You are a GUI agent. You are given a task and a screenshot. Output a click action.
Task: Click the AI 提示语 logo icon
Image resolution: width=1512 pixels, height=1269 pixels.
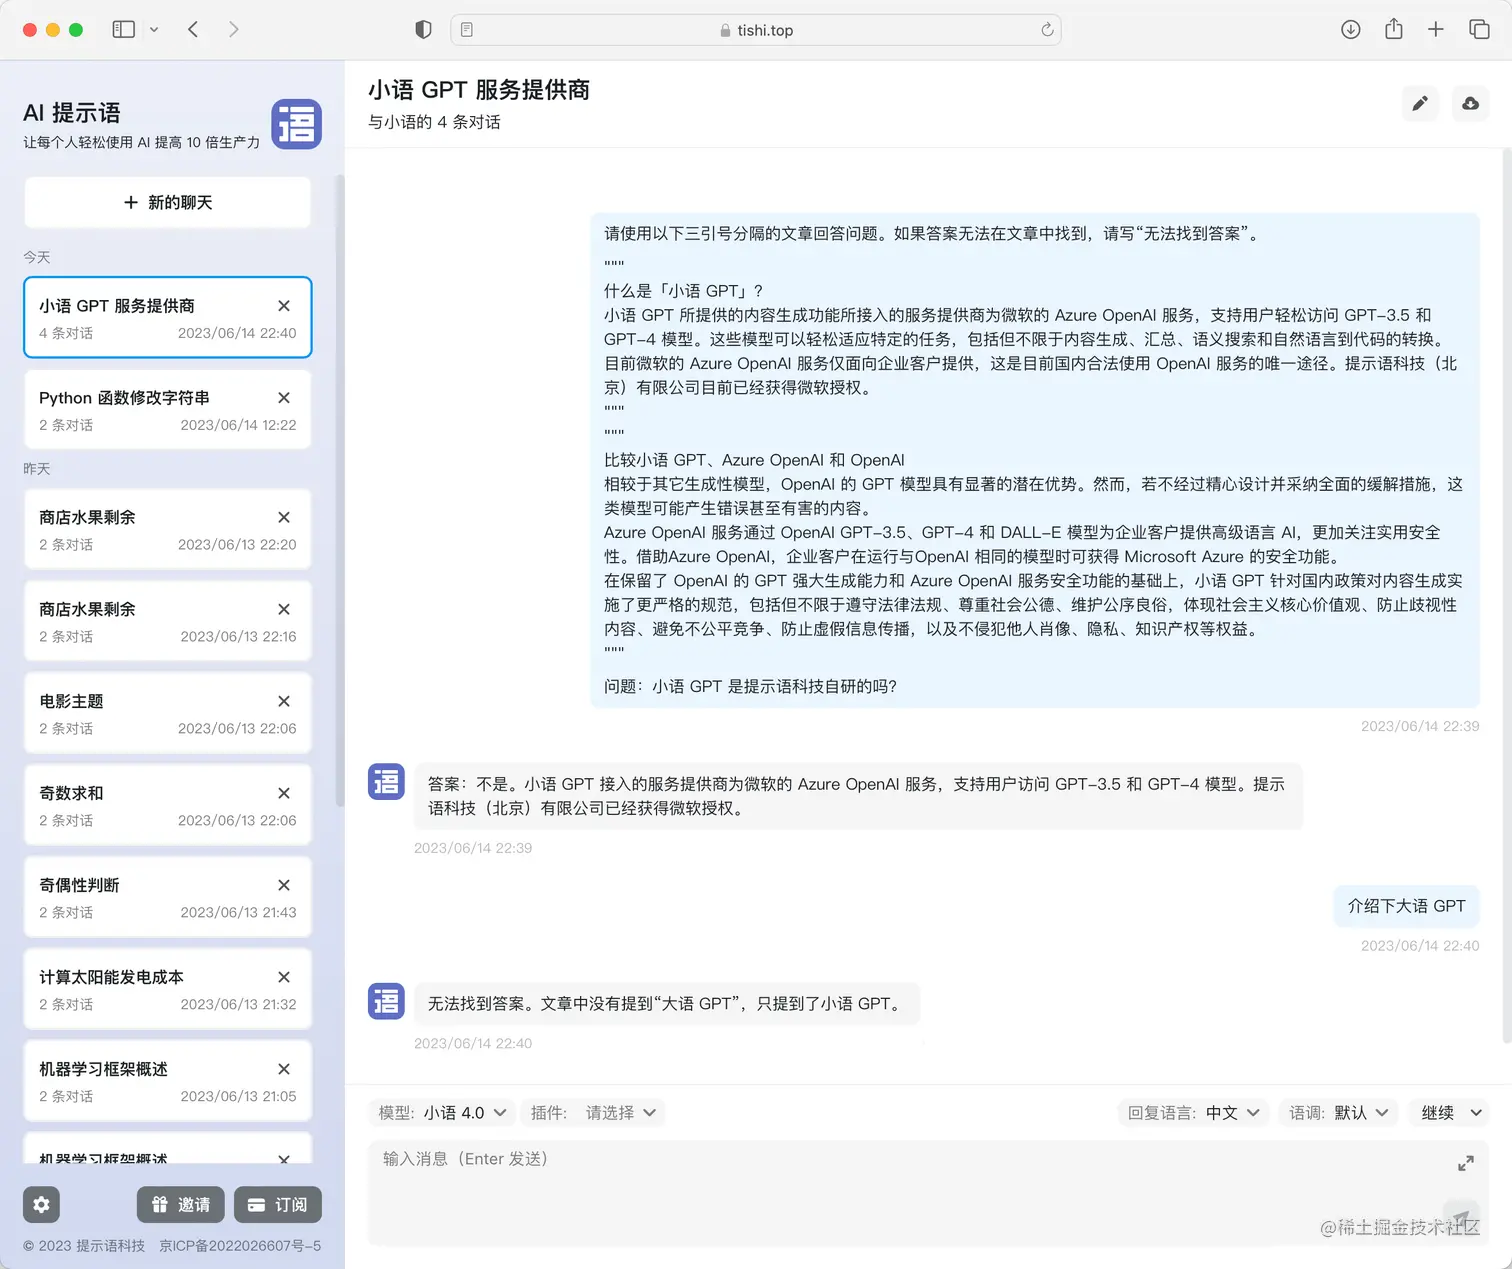click(x=296, y=124)
